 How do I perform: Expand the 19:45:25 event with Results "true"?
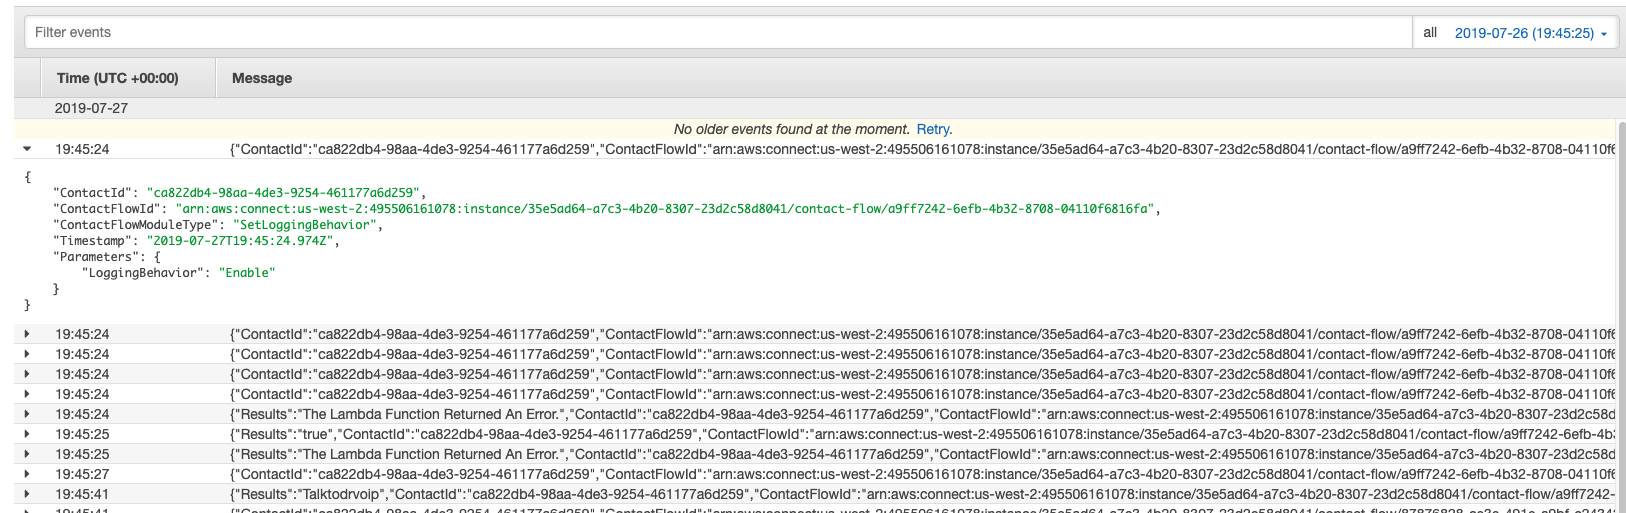point(27,434)
